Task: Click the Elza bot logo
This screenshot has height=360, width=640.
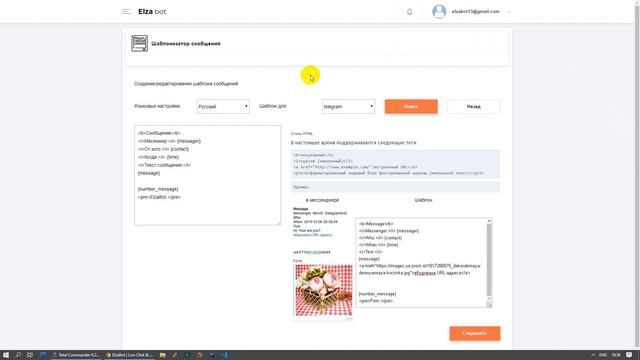Action: (152, 11)
